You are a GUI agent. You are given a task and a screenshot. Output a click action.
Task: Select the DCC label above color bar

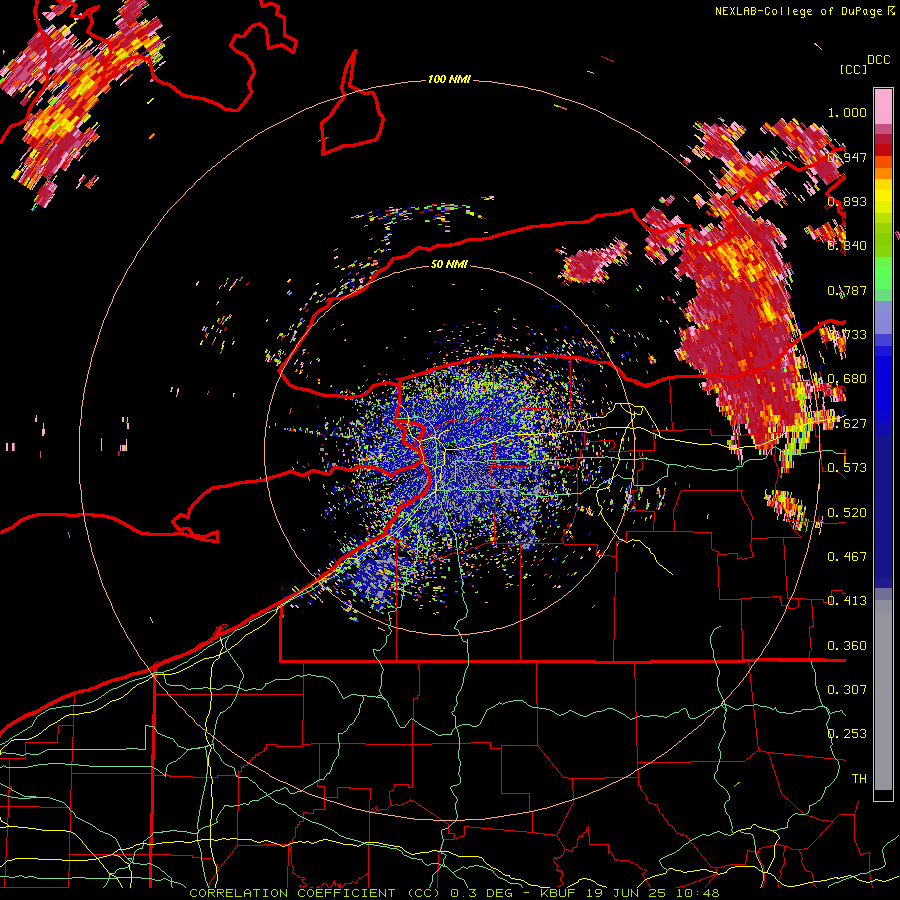[x=878, y=60]
